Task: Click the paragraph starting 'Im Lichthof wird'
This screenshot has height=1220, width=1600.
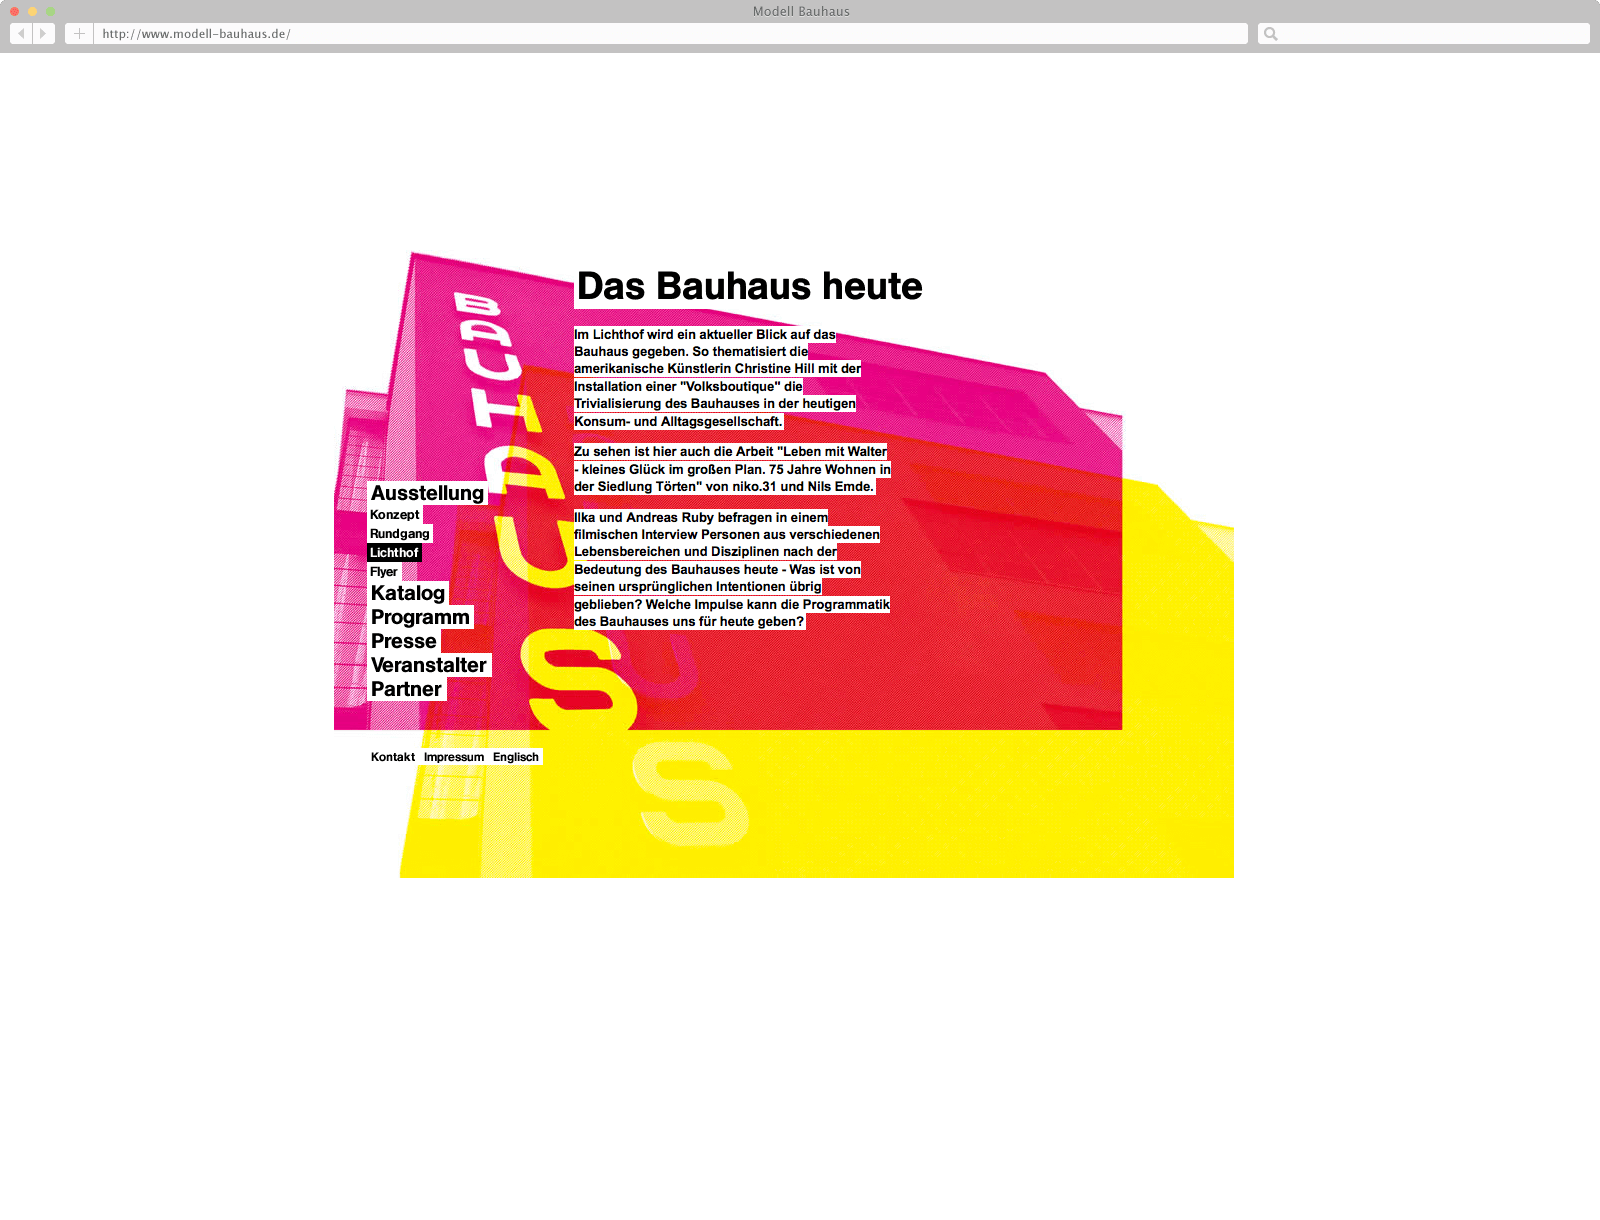Action: (717, 378)
